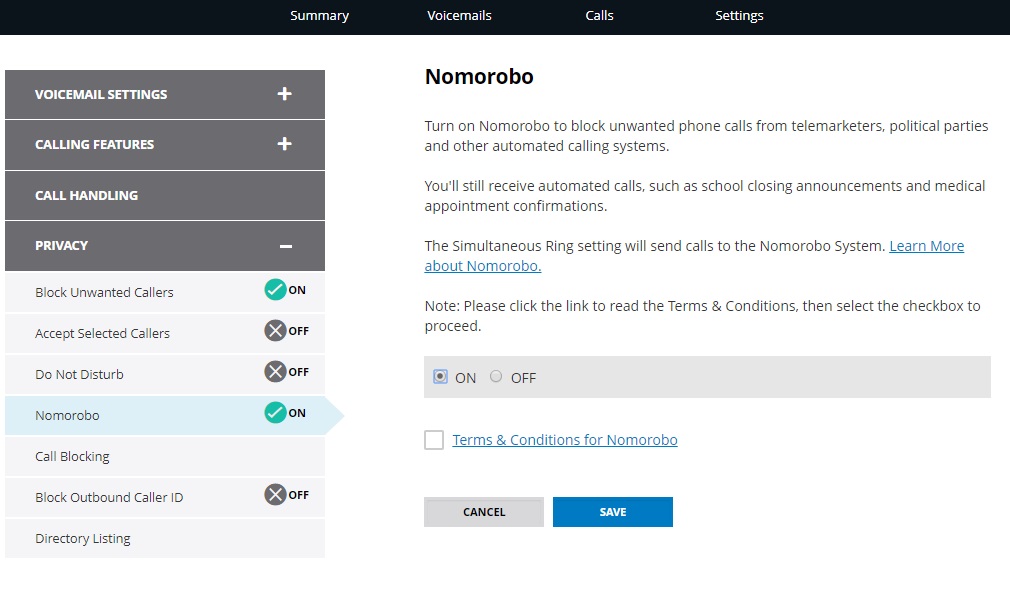The height and width of the screenshot is (595, 1010).
Task: Select the OFF radio button
Action: [x=495, y=376]
